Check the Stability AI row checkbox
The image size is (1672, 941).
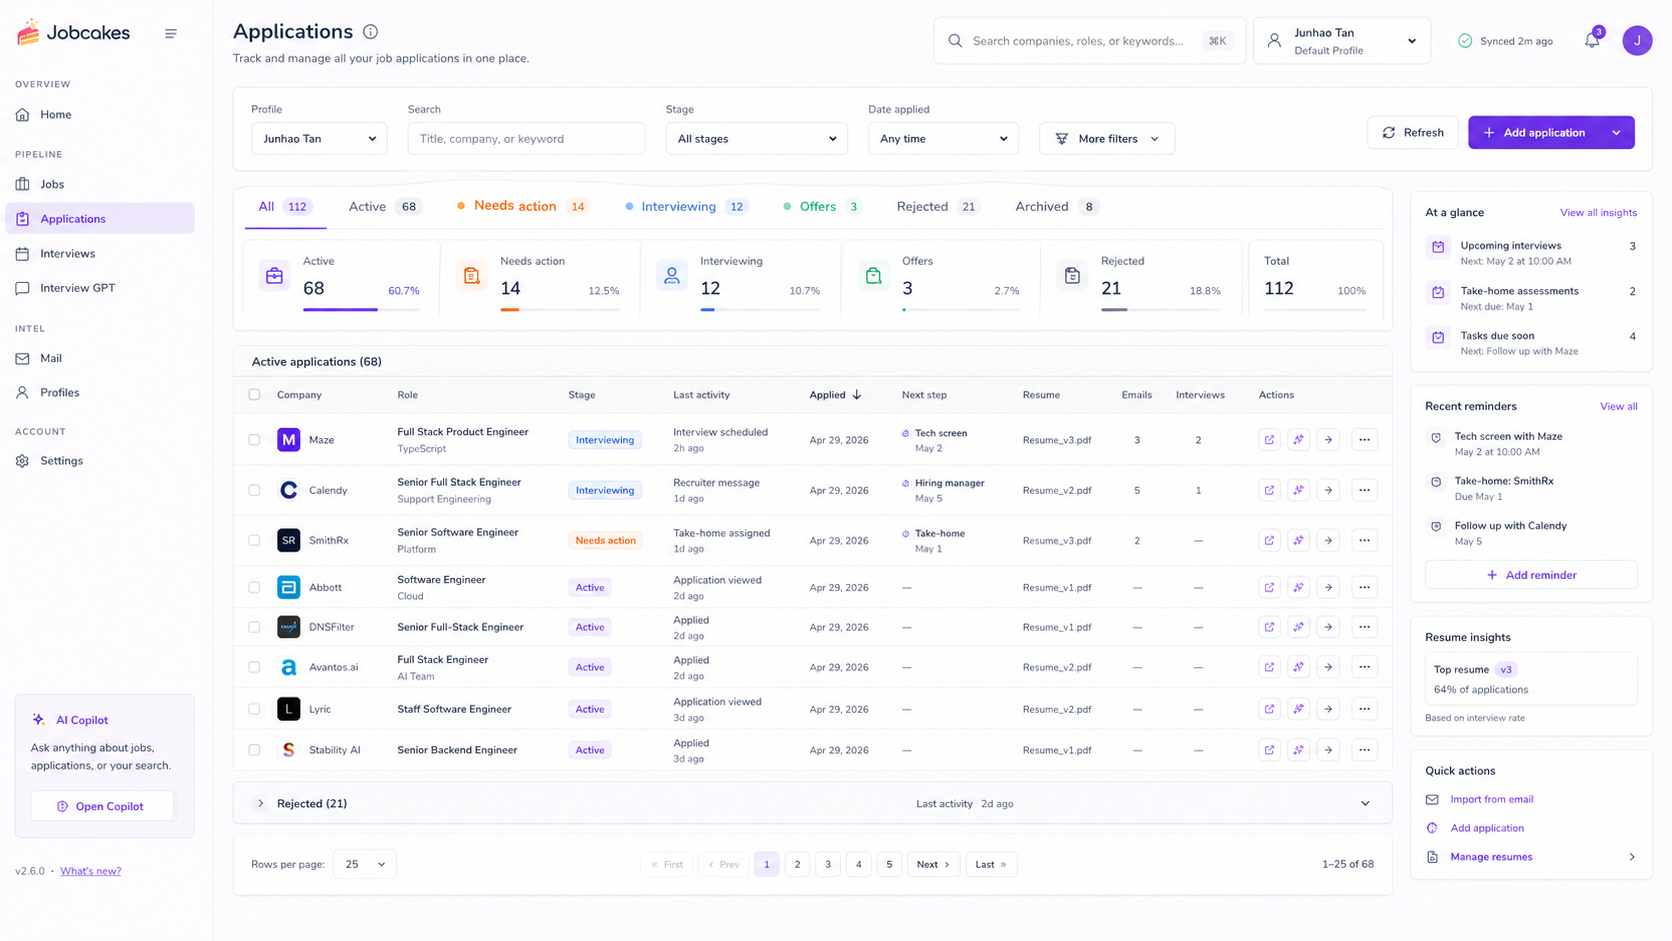click(x=254, y=750)
